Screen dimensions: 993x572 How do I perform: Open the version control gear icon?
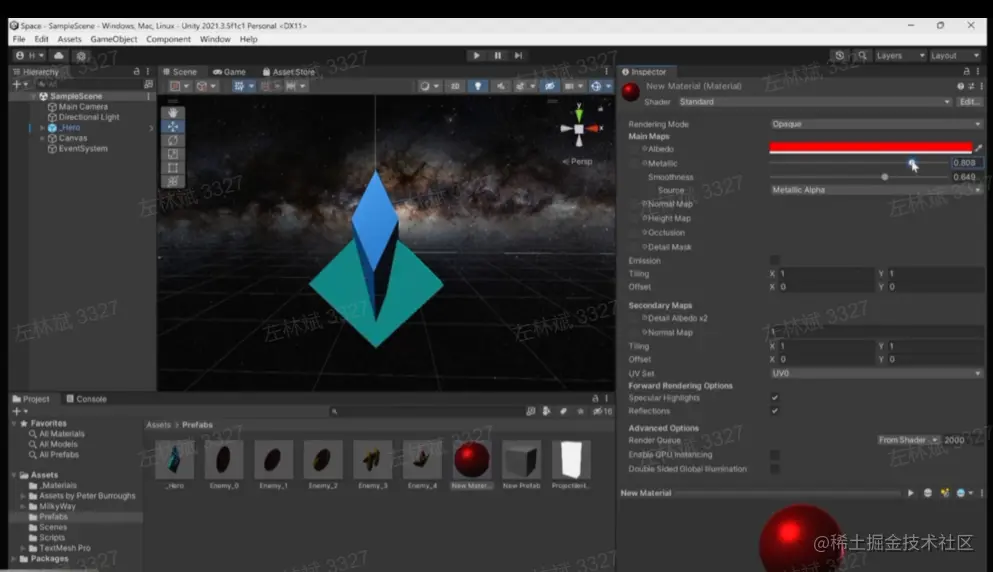click(81, 56)
